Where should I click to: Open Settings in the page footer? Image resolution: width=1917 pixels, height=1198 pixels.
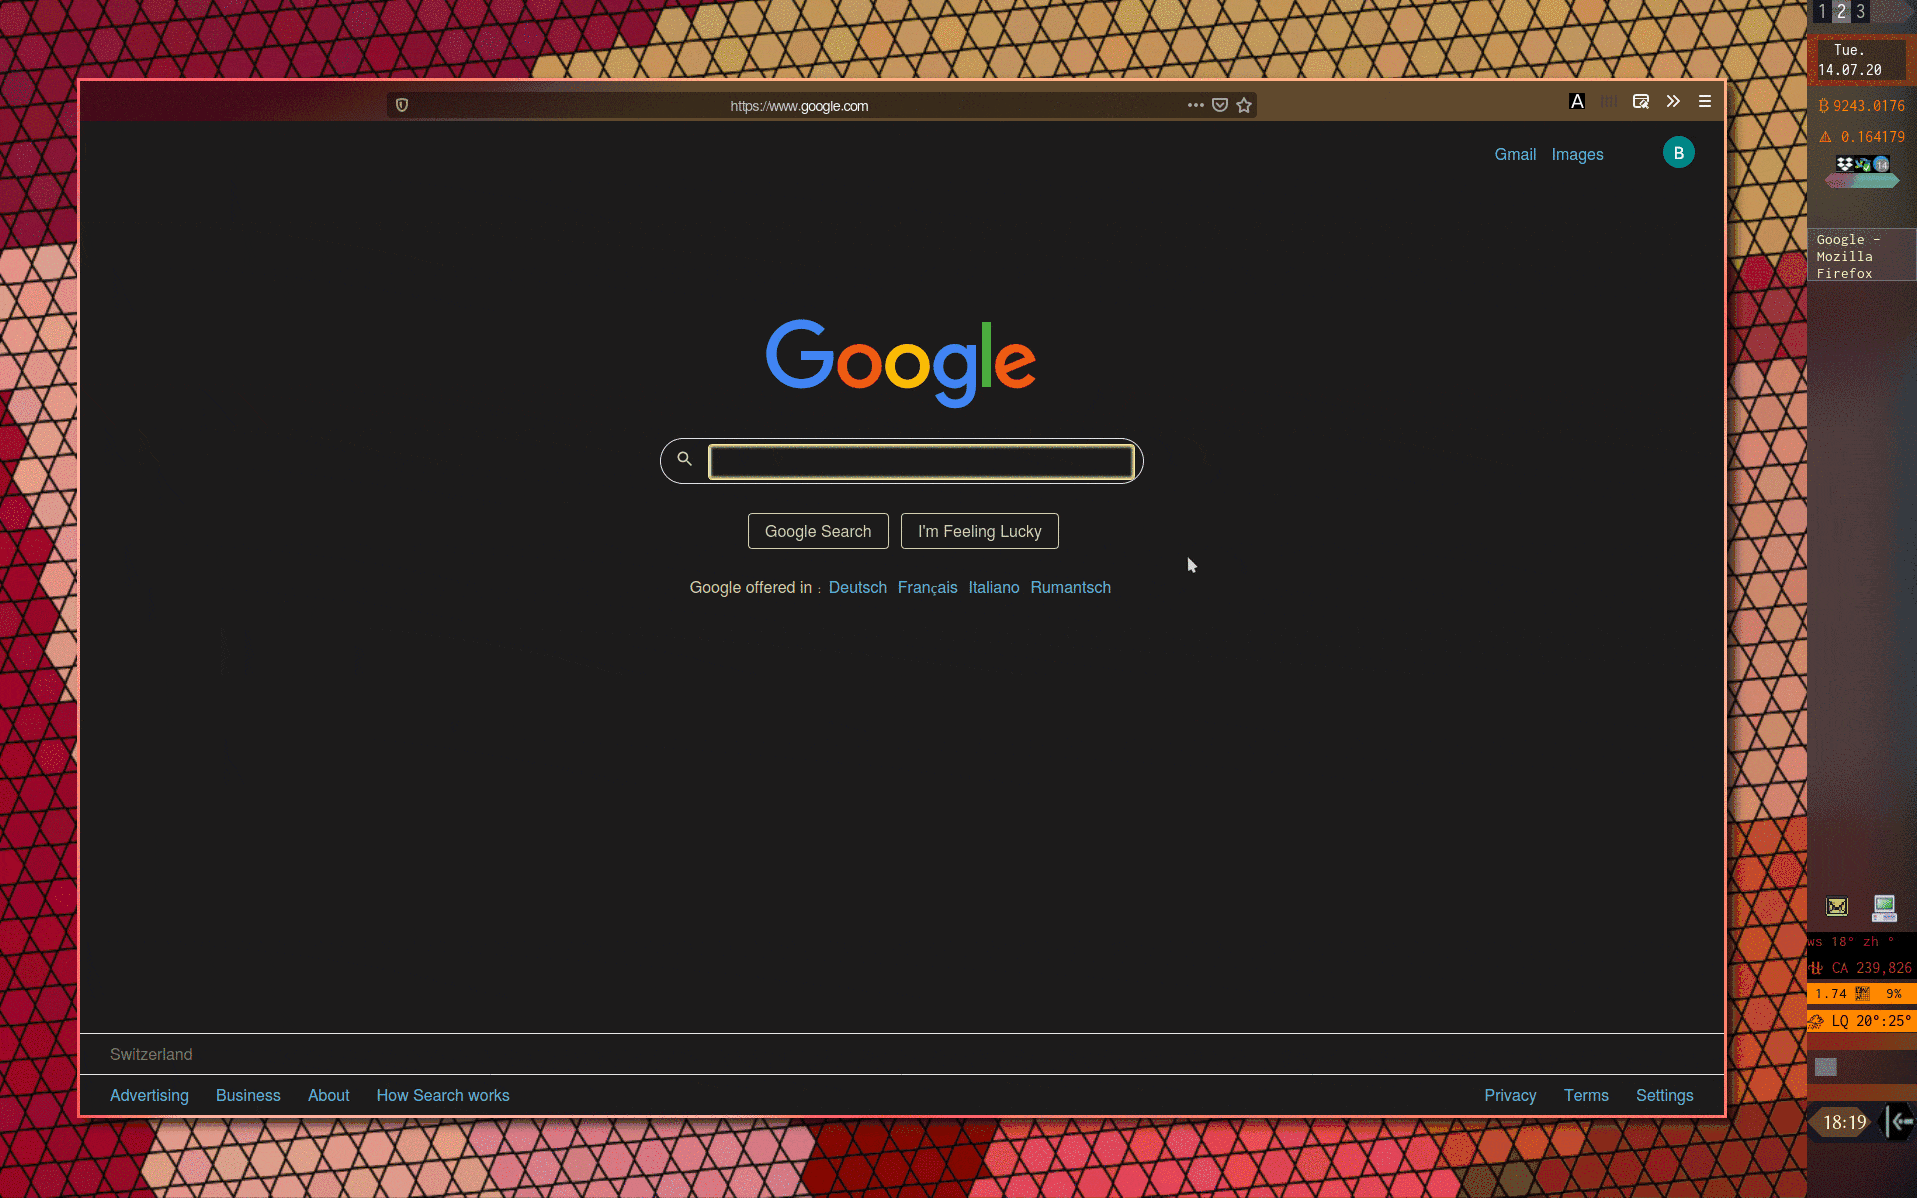point(1664,1095)
